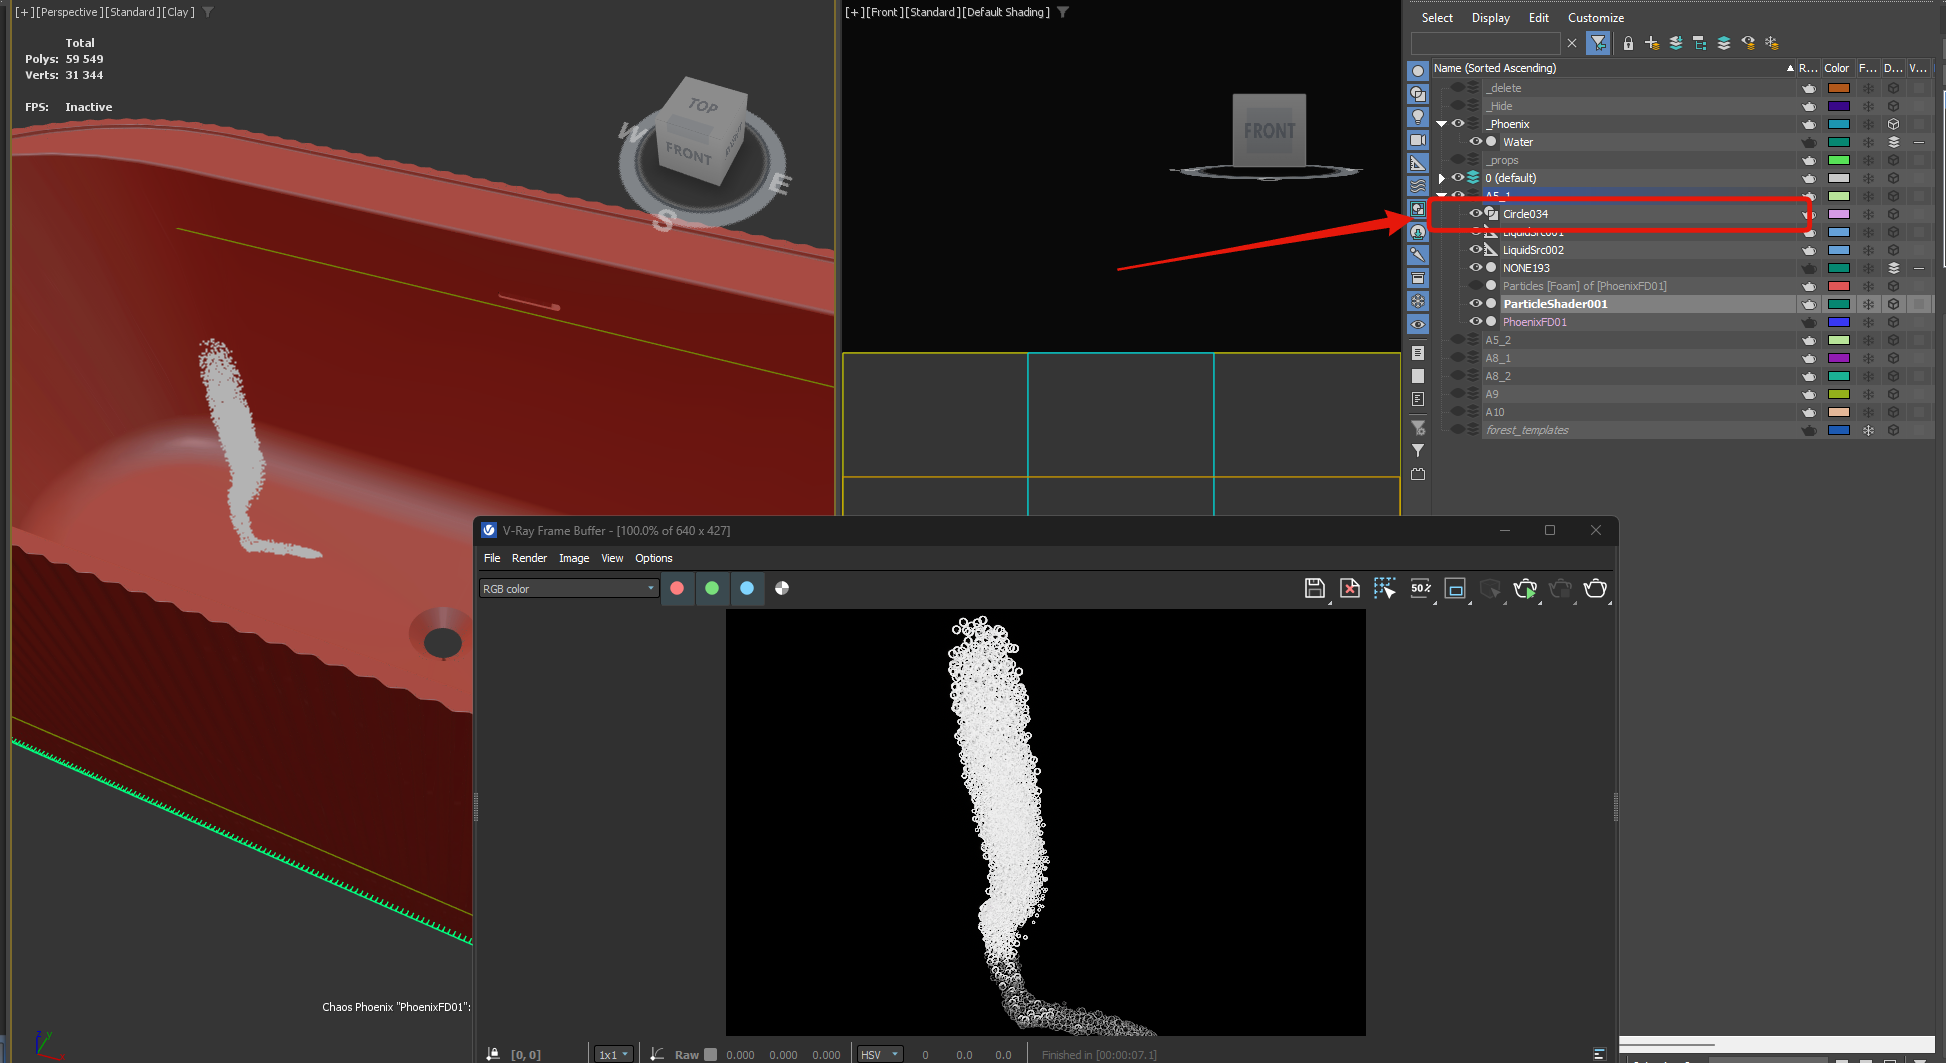
Task: Toggle the red channel button
Action: tap(677, 588)
